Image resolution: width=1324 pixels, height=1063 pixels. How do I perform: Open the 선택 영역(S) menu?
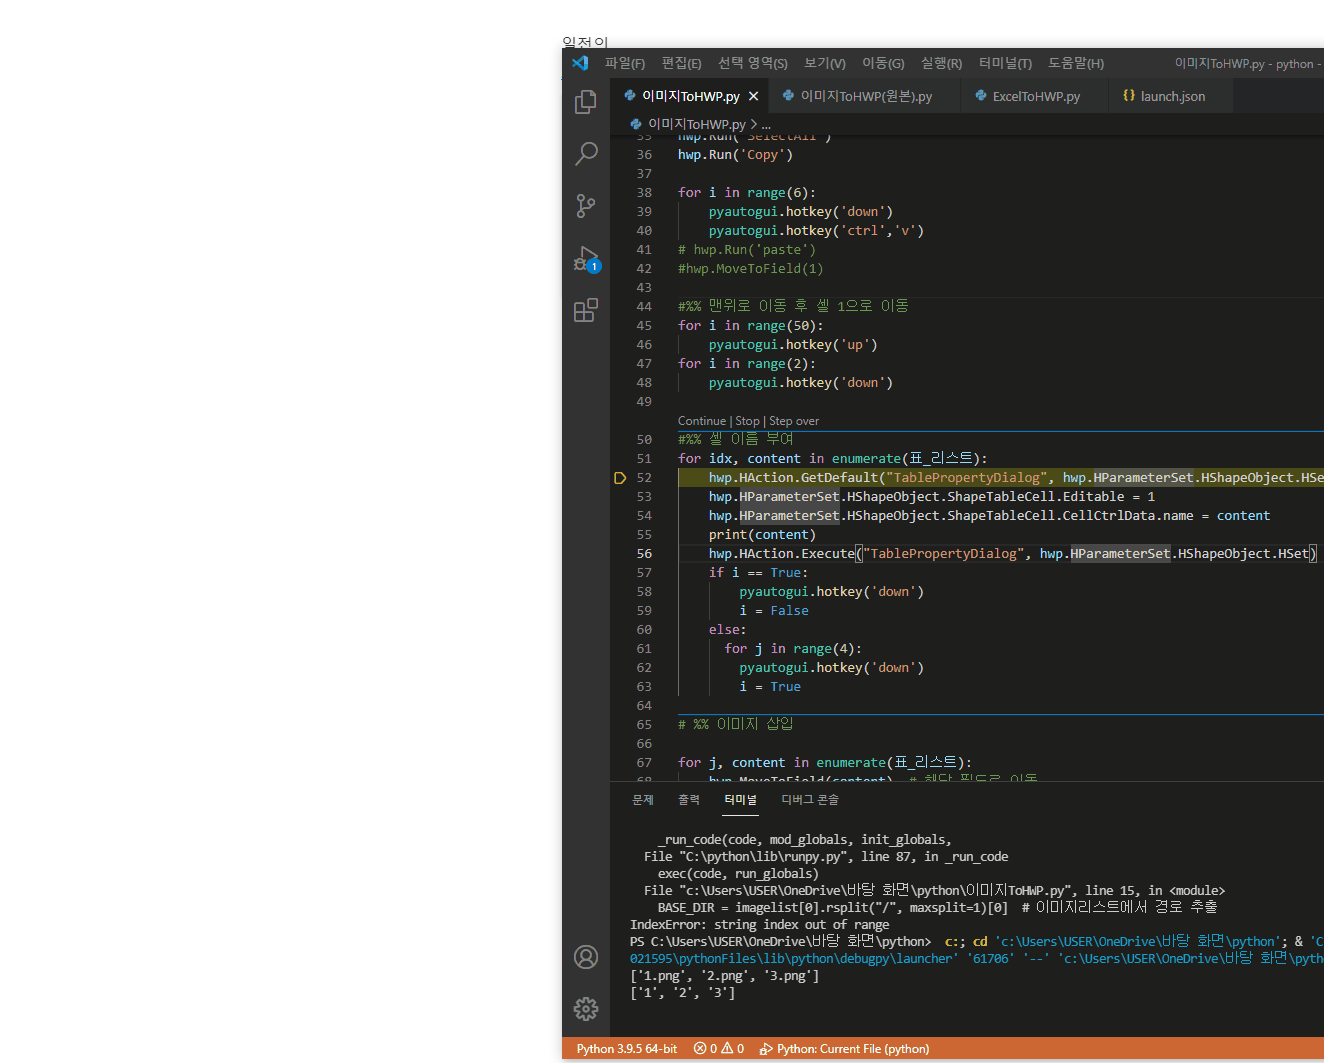coord(753,63)
